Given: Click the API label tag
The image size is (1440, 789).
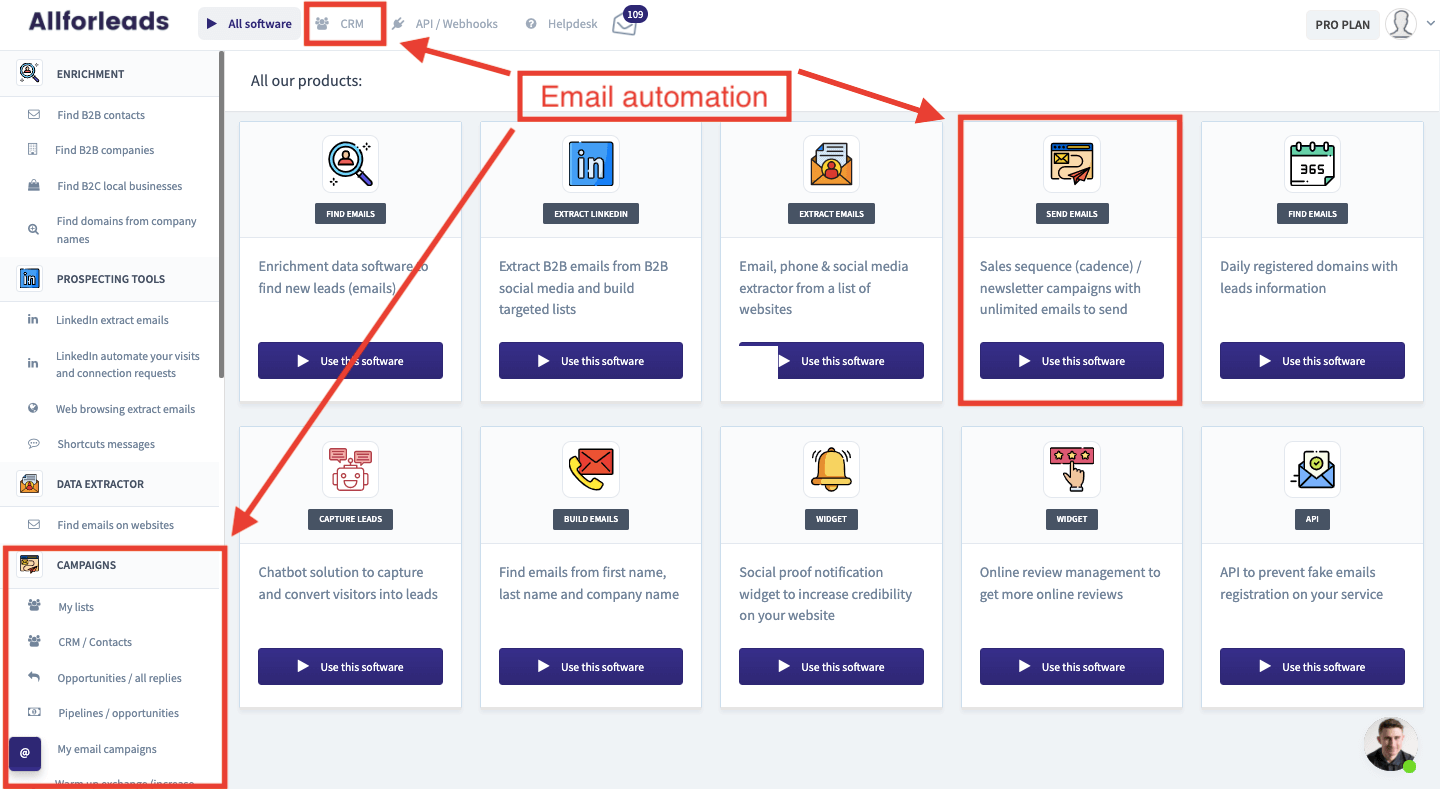Looking at the screenshot, I should click(1312, 519).
